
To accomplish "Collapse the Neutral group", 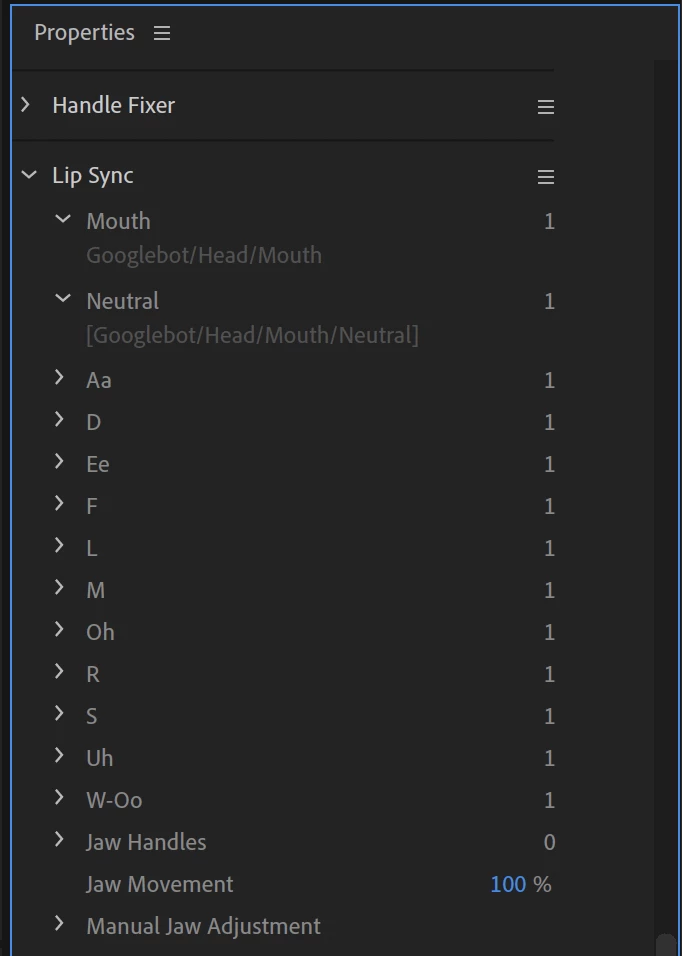I will 62,299.
